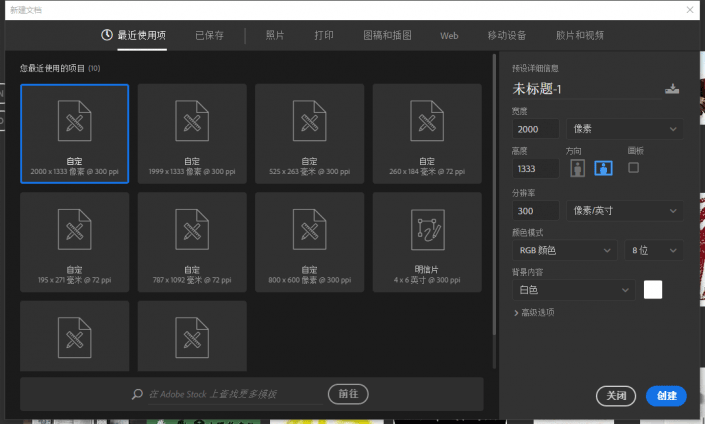The width and height of the screenshot is (705, 424).
Task: Select landscape orientation icon
Action: 603,168
